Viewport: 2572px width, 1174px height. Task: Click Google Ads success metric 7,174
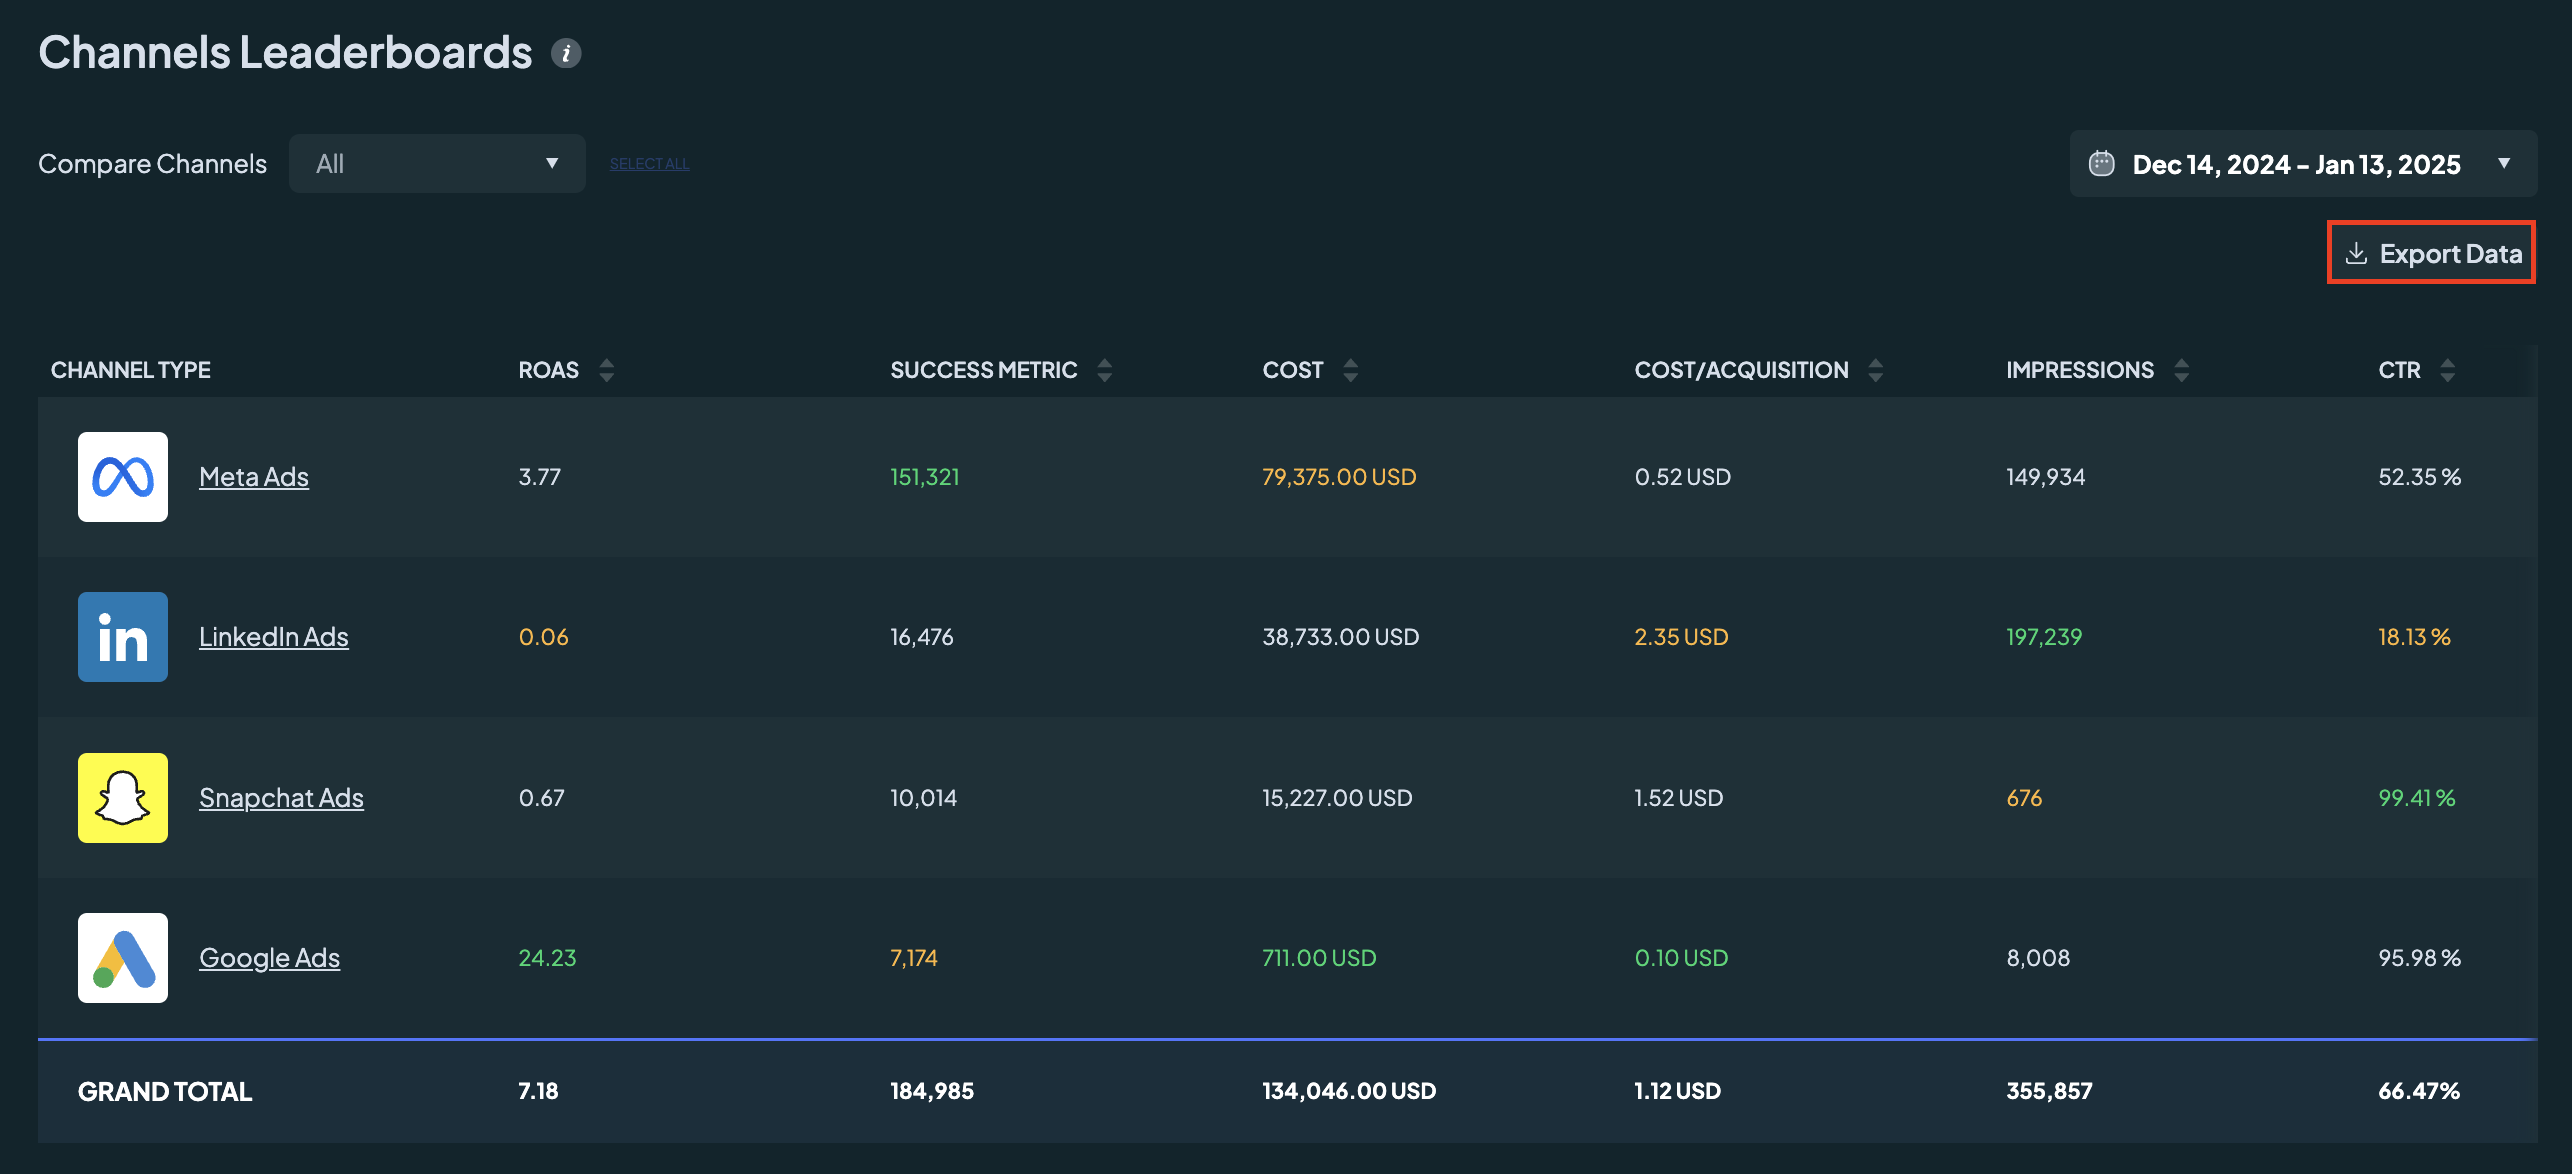(x=914, y=958)
